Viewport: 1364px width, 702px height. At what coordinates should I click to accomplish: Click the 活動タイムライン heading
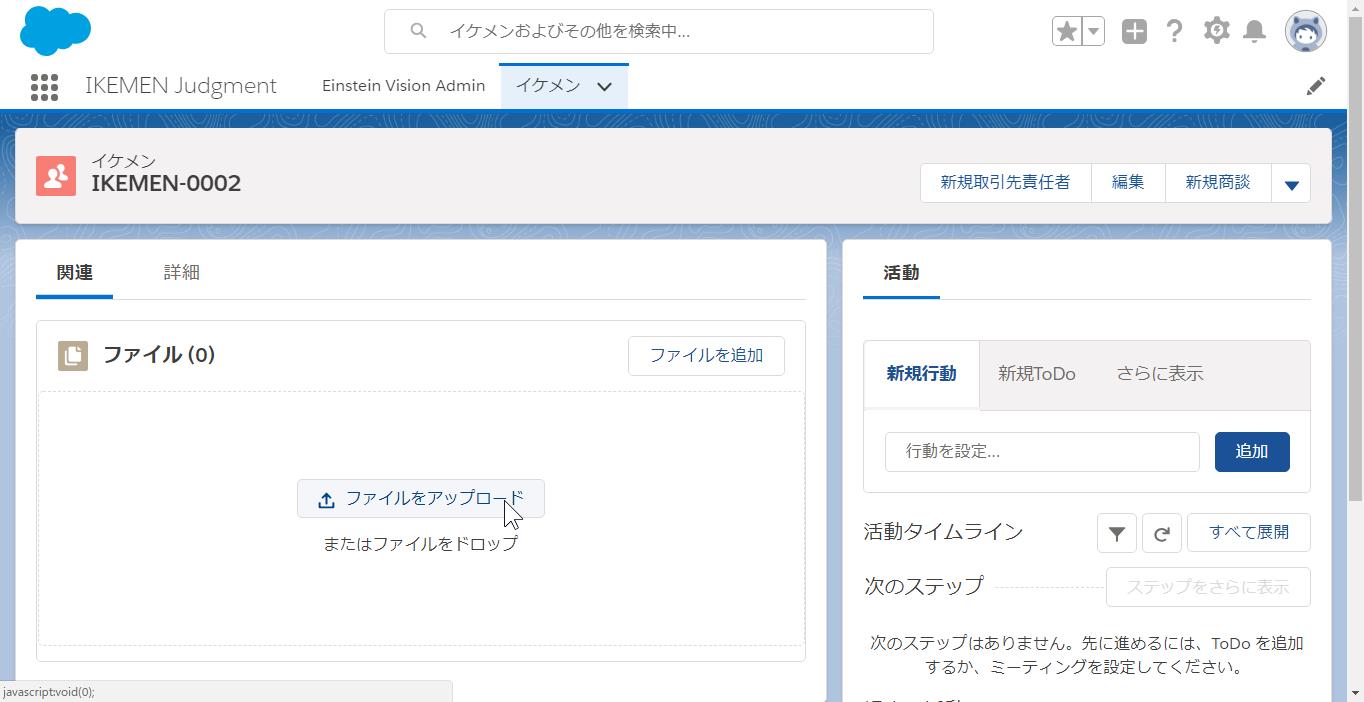coord(943,532)
